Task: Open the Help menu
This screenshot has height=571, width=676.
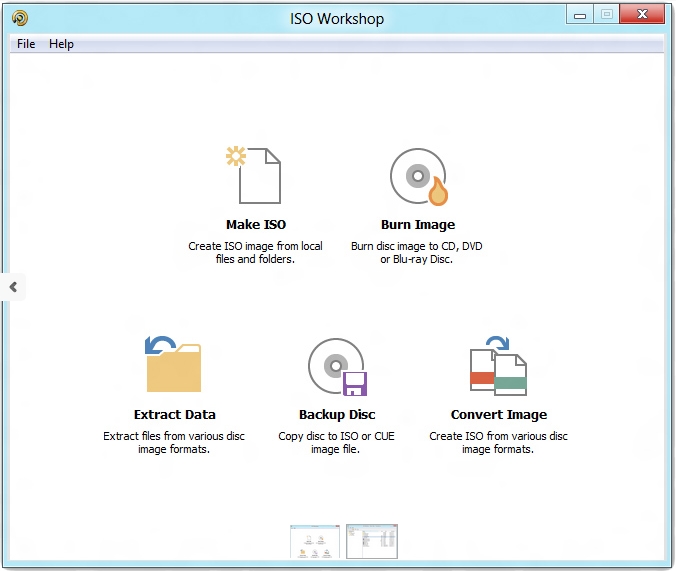Action: tap(61, 44)
